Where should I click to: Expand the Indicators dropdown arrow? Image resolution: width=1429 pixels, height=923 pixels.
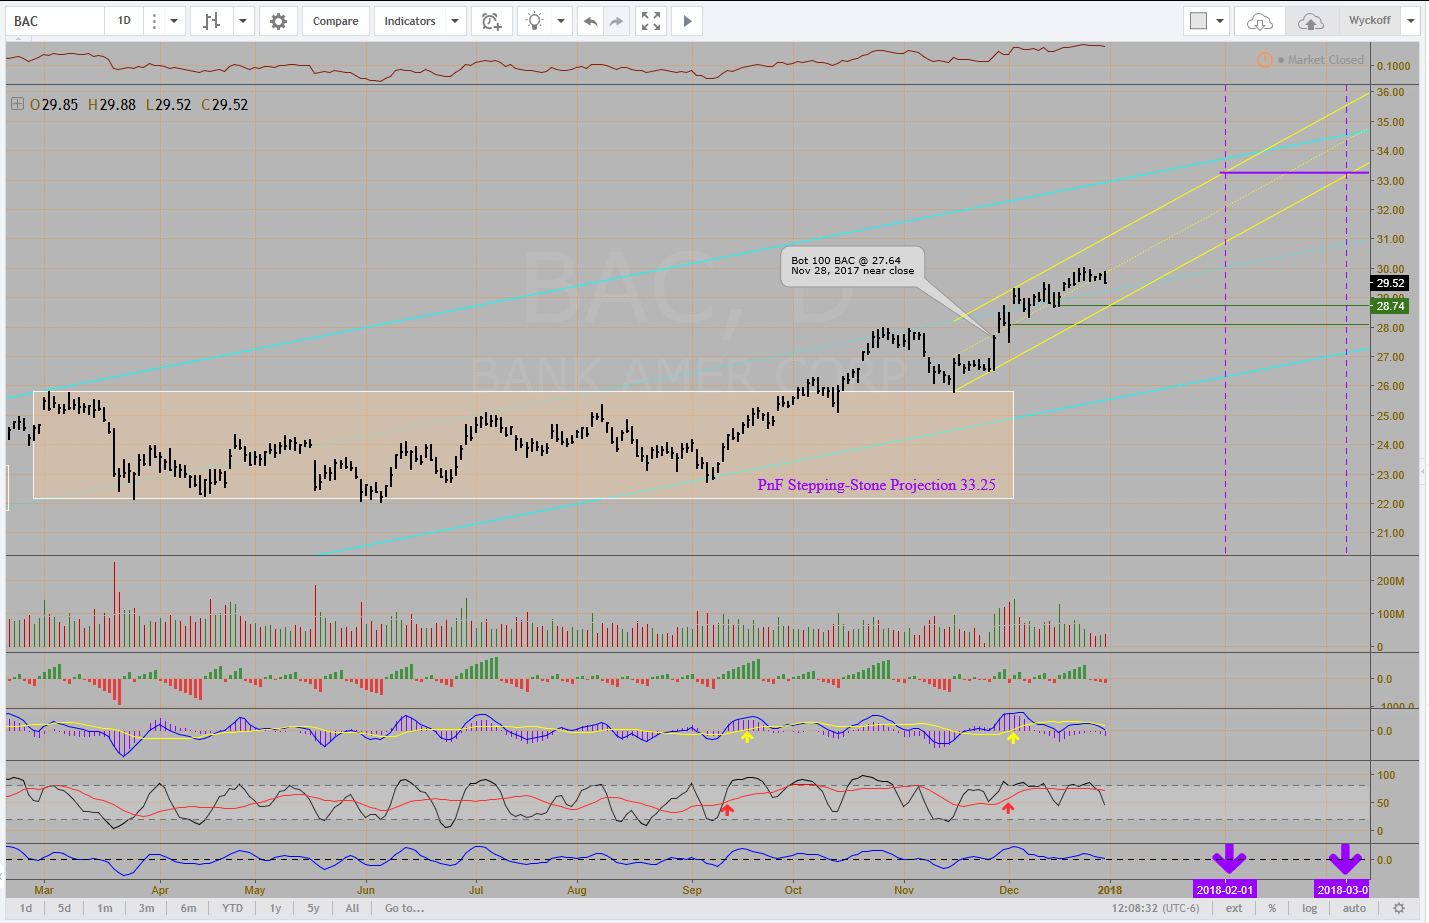[x=455, y=21]
